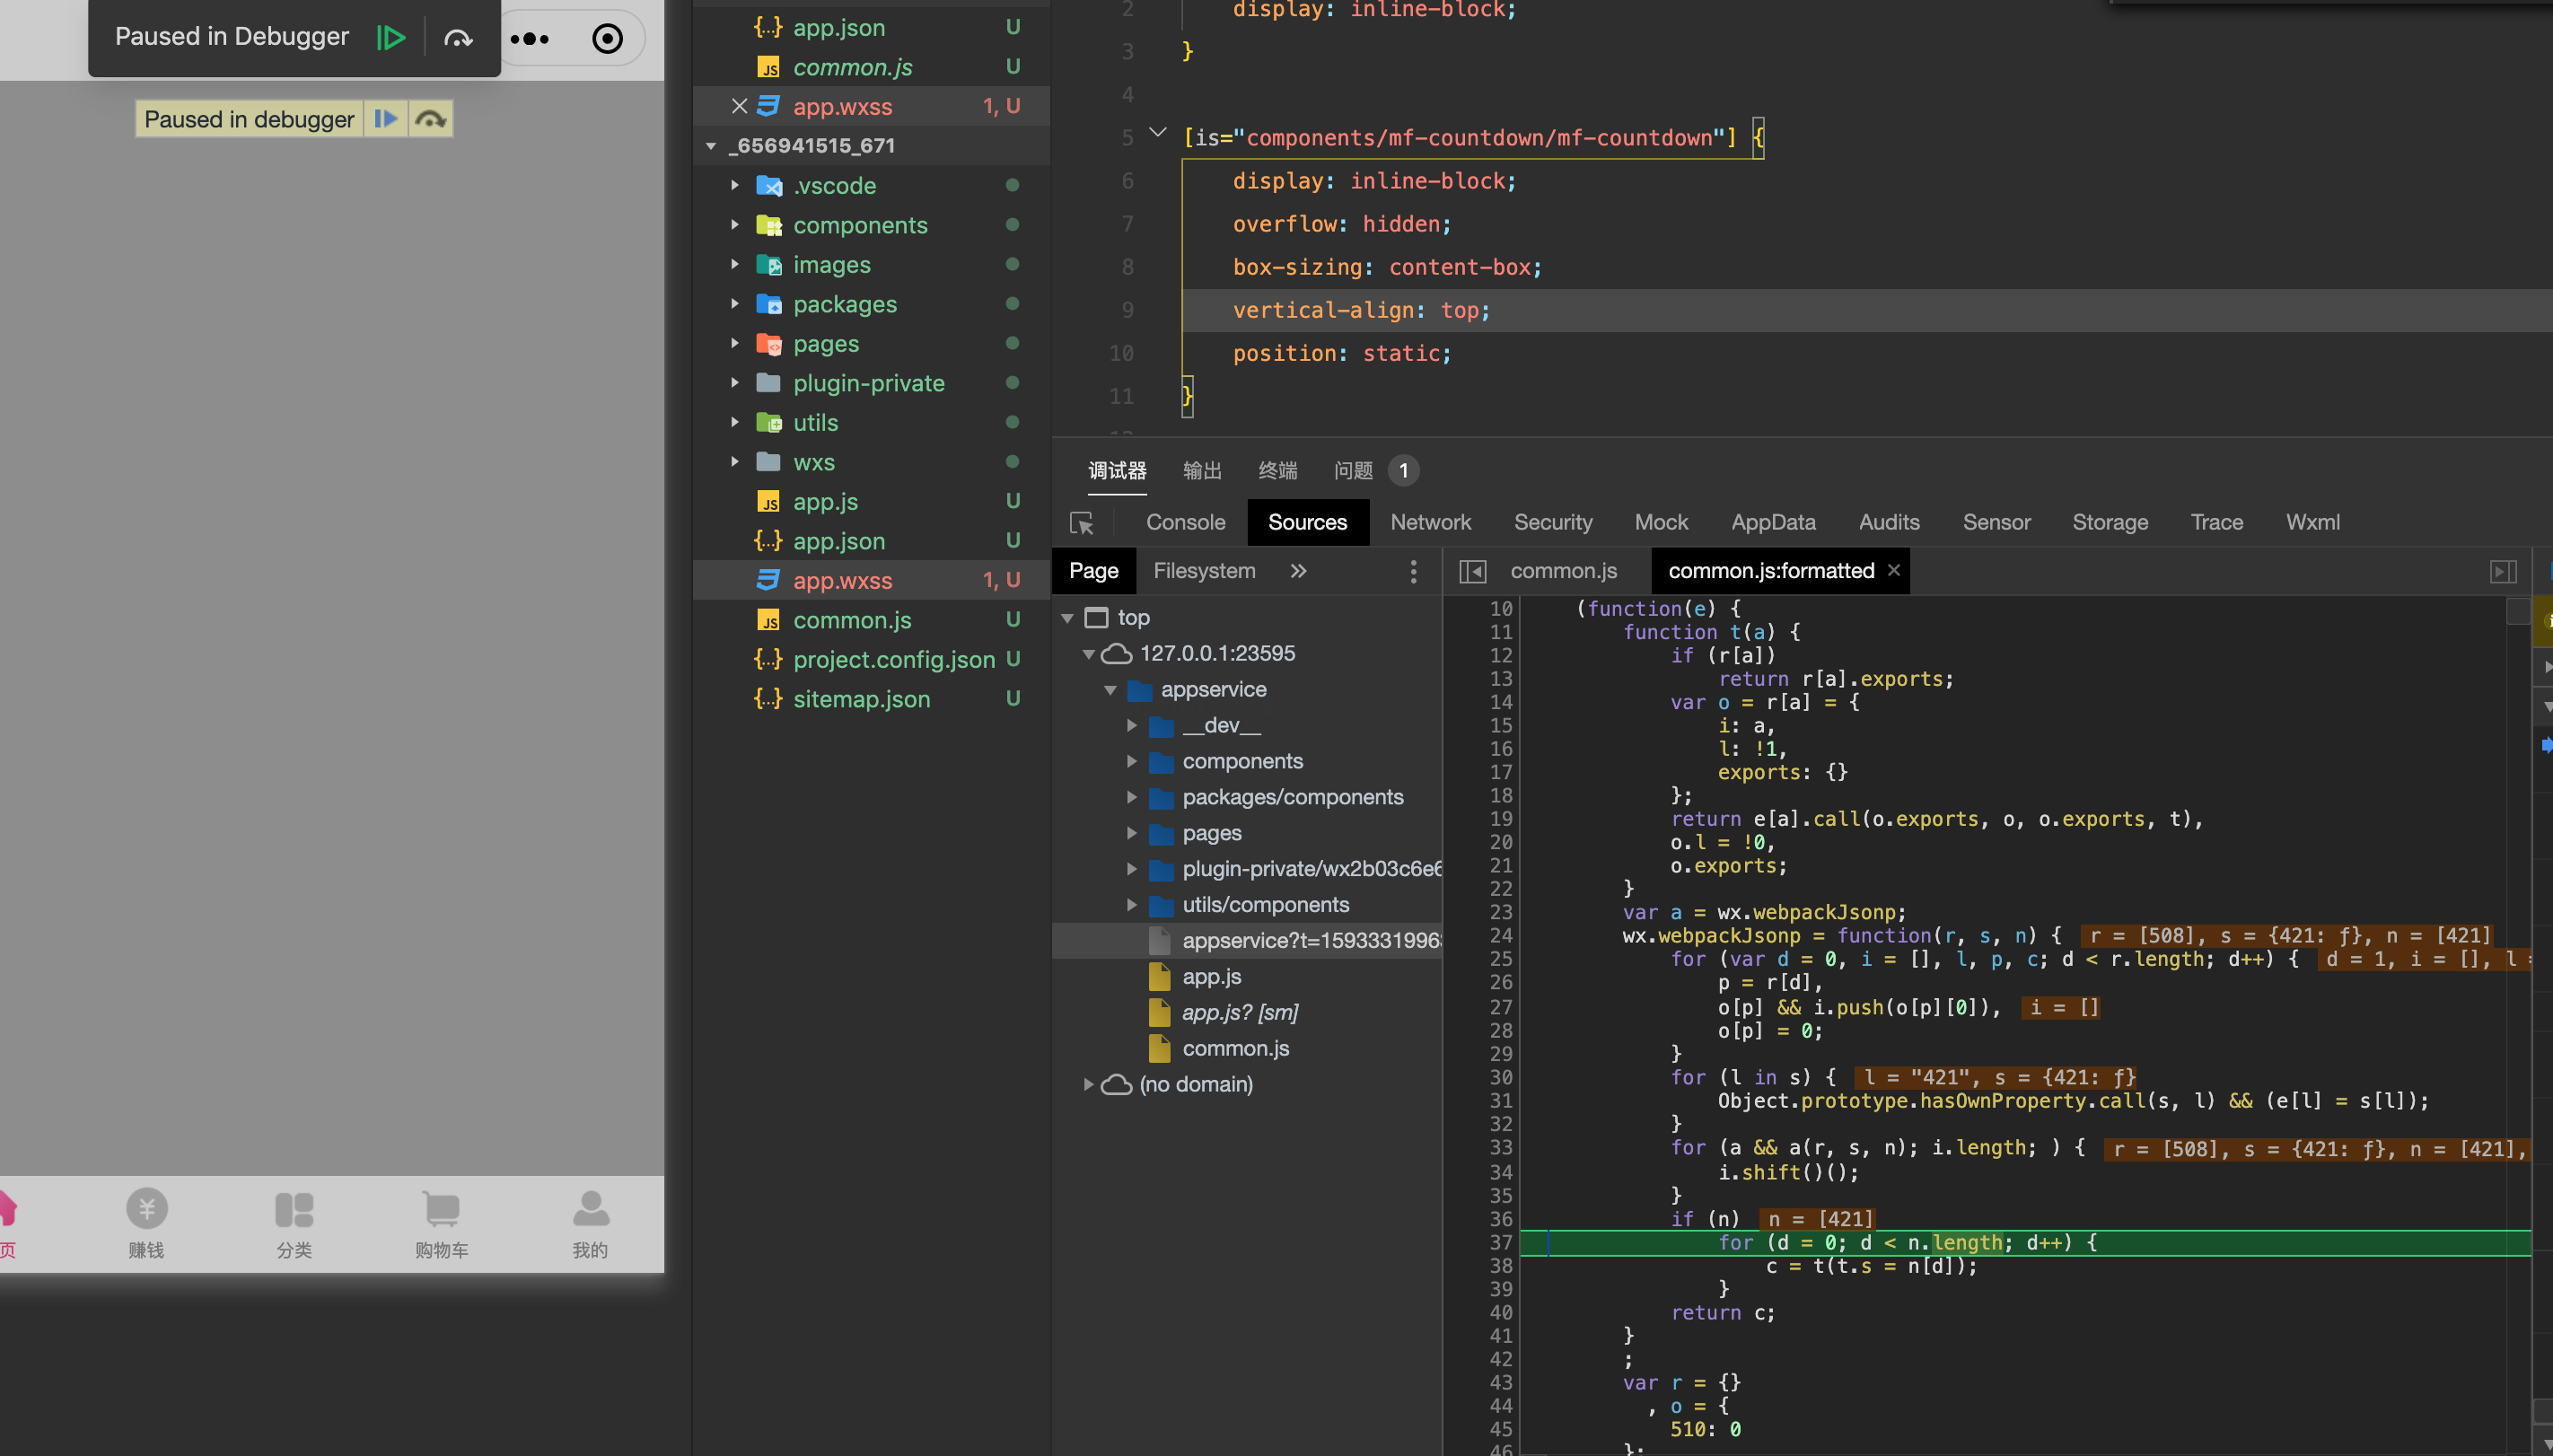Activate the inspect element picker icon

tap(1081, 523)
